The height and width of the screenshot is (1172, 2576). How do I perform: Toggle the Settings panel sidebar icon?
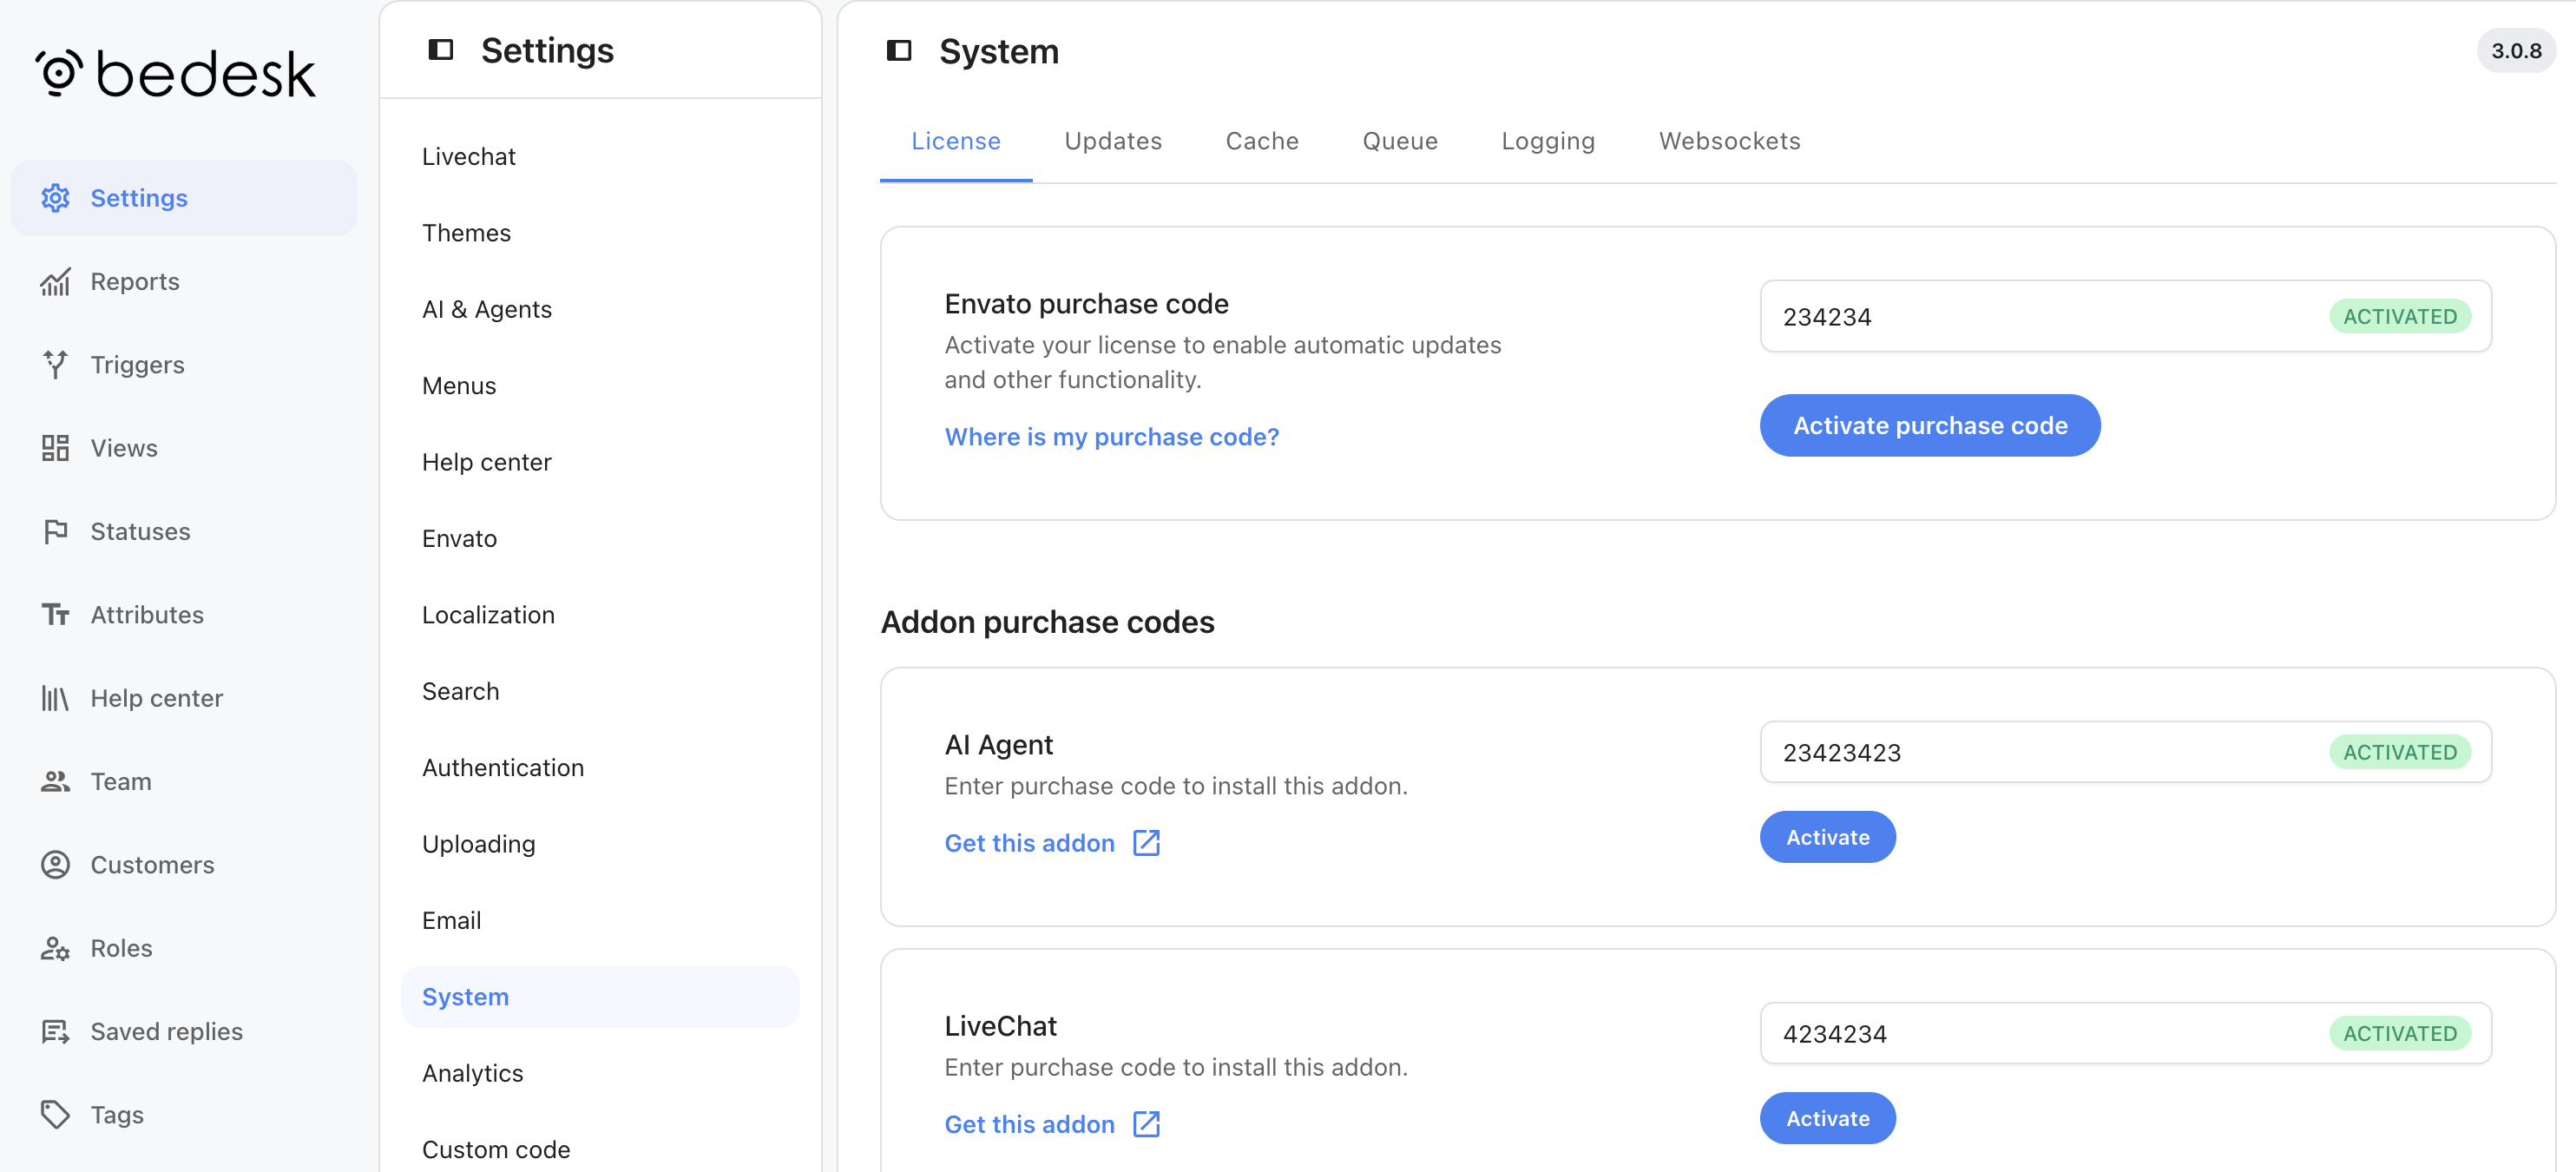pos(441,50)
